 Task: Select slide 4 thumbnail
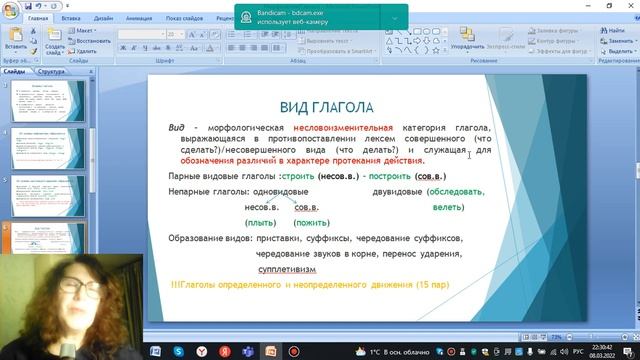pos(48,148)
